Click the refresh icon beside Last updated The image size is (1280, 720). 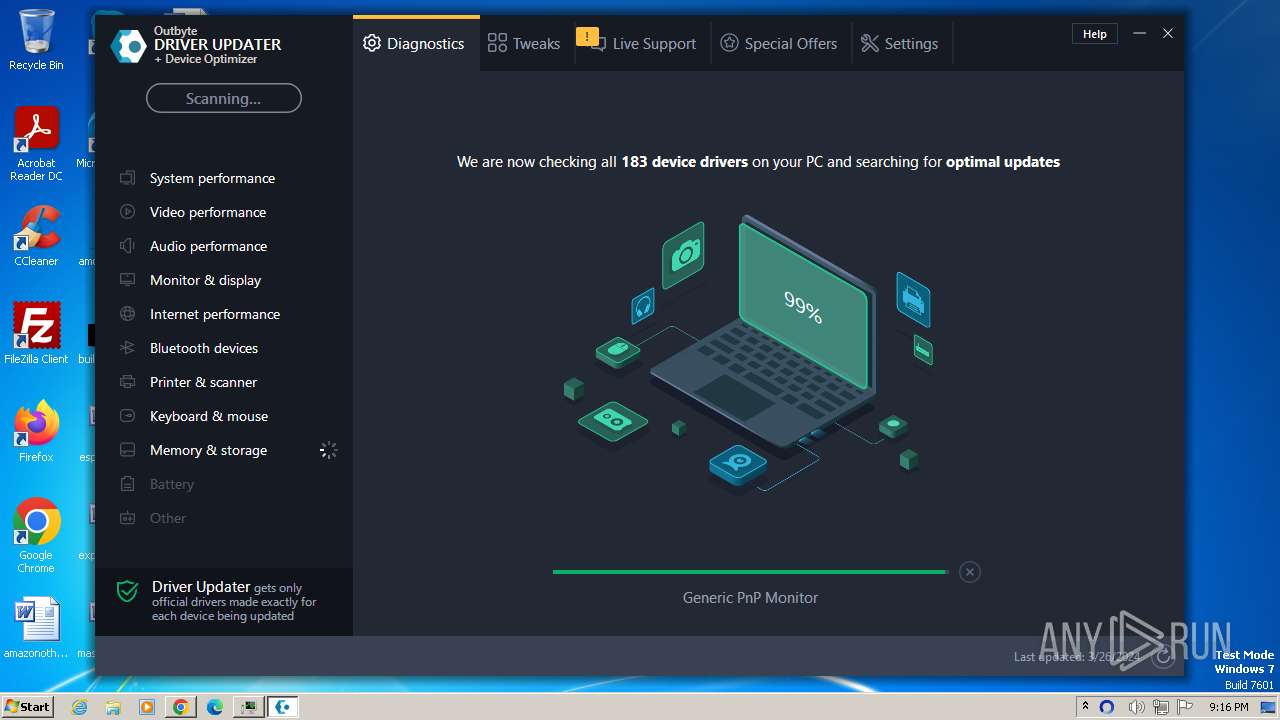1162,657
